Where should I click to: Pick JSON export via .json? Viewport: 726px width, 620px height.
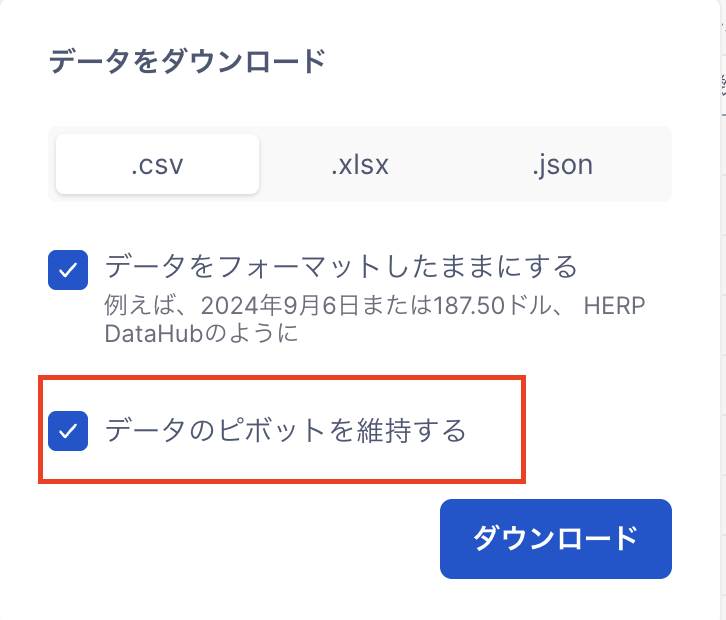click(x=562, y=164)
